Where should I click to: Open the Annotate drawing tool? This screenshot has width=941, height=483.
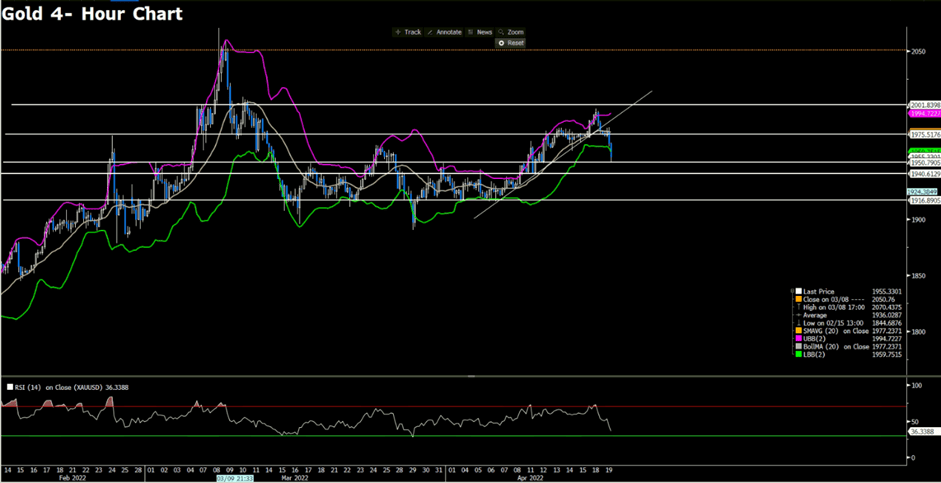pos(445,32)
